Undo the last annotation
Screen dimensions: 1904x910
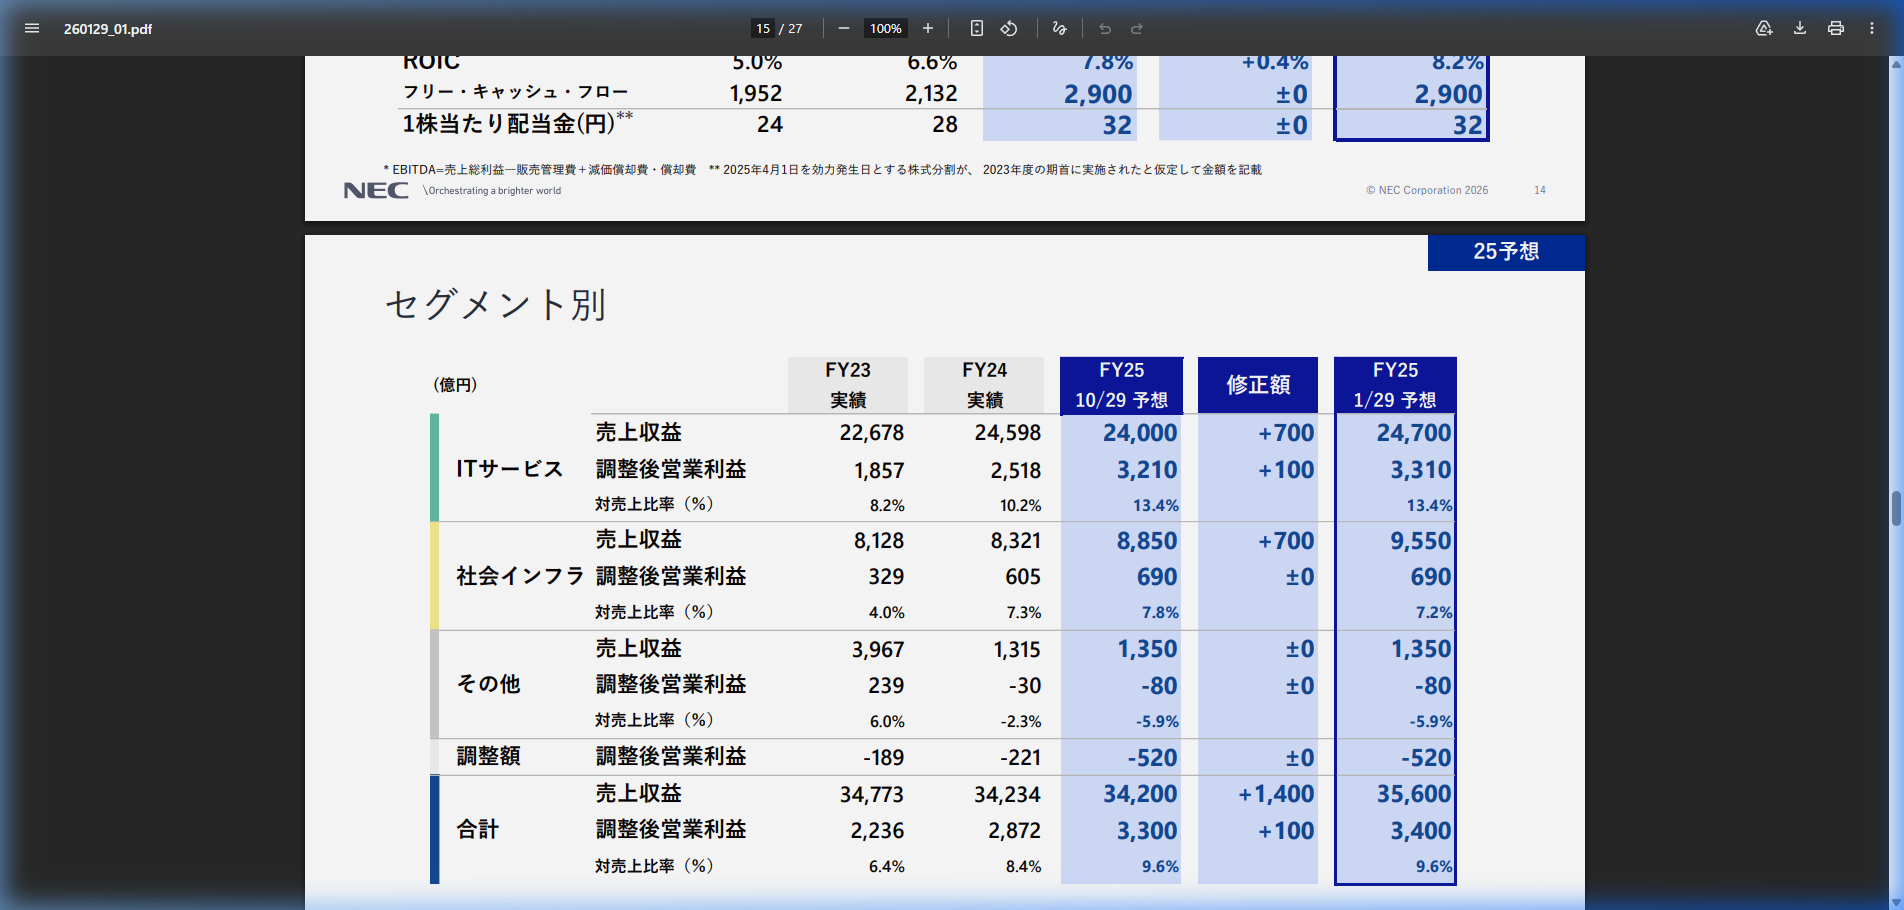(x=1104, y=28)
